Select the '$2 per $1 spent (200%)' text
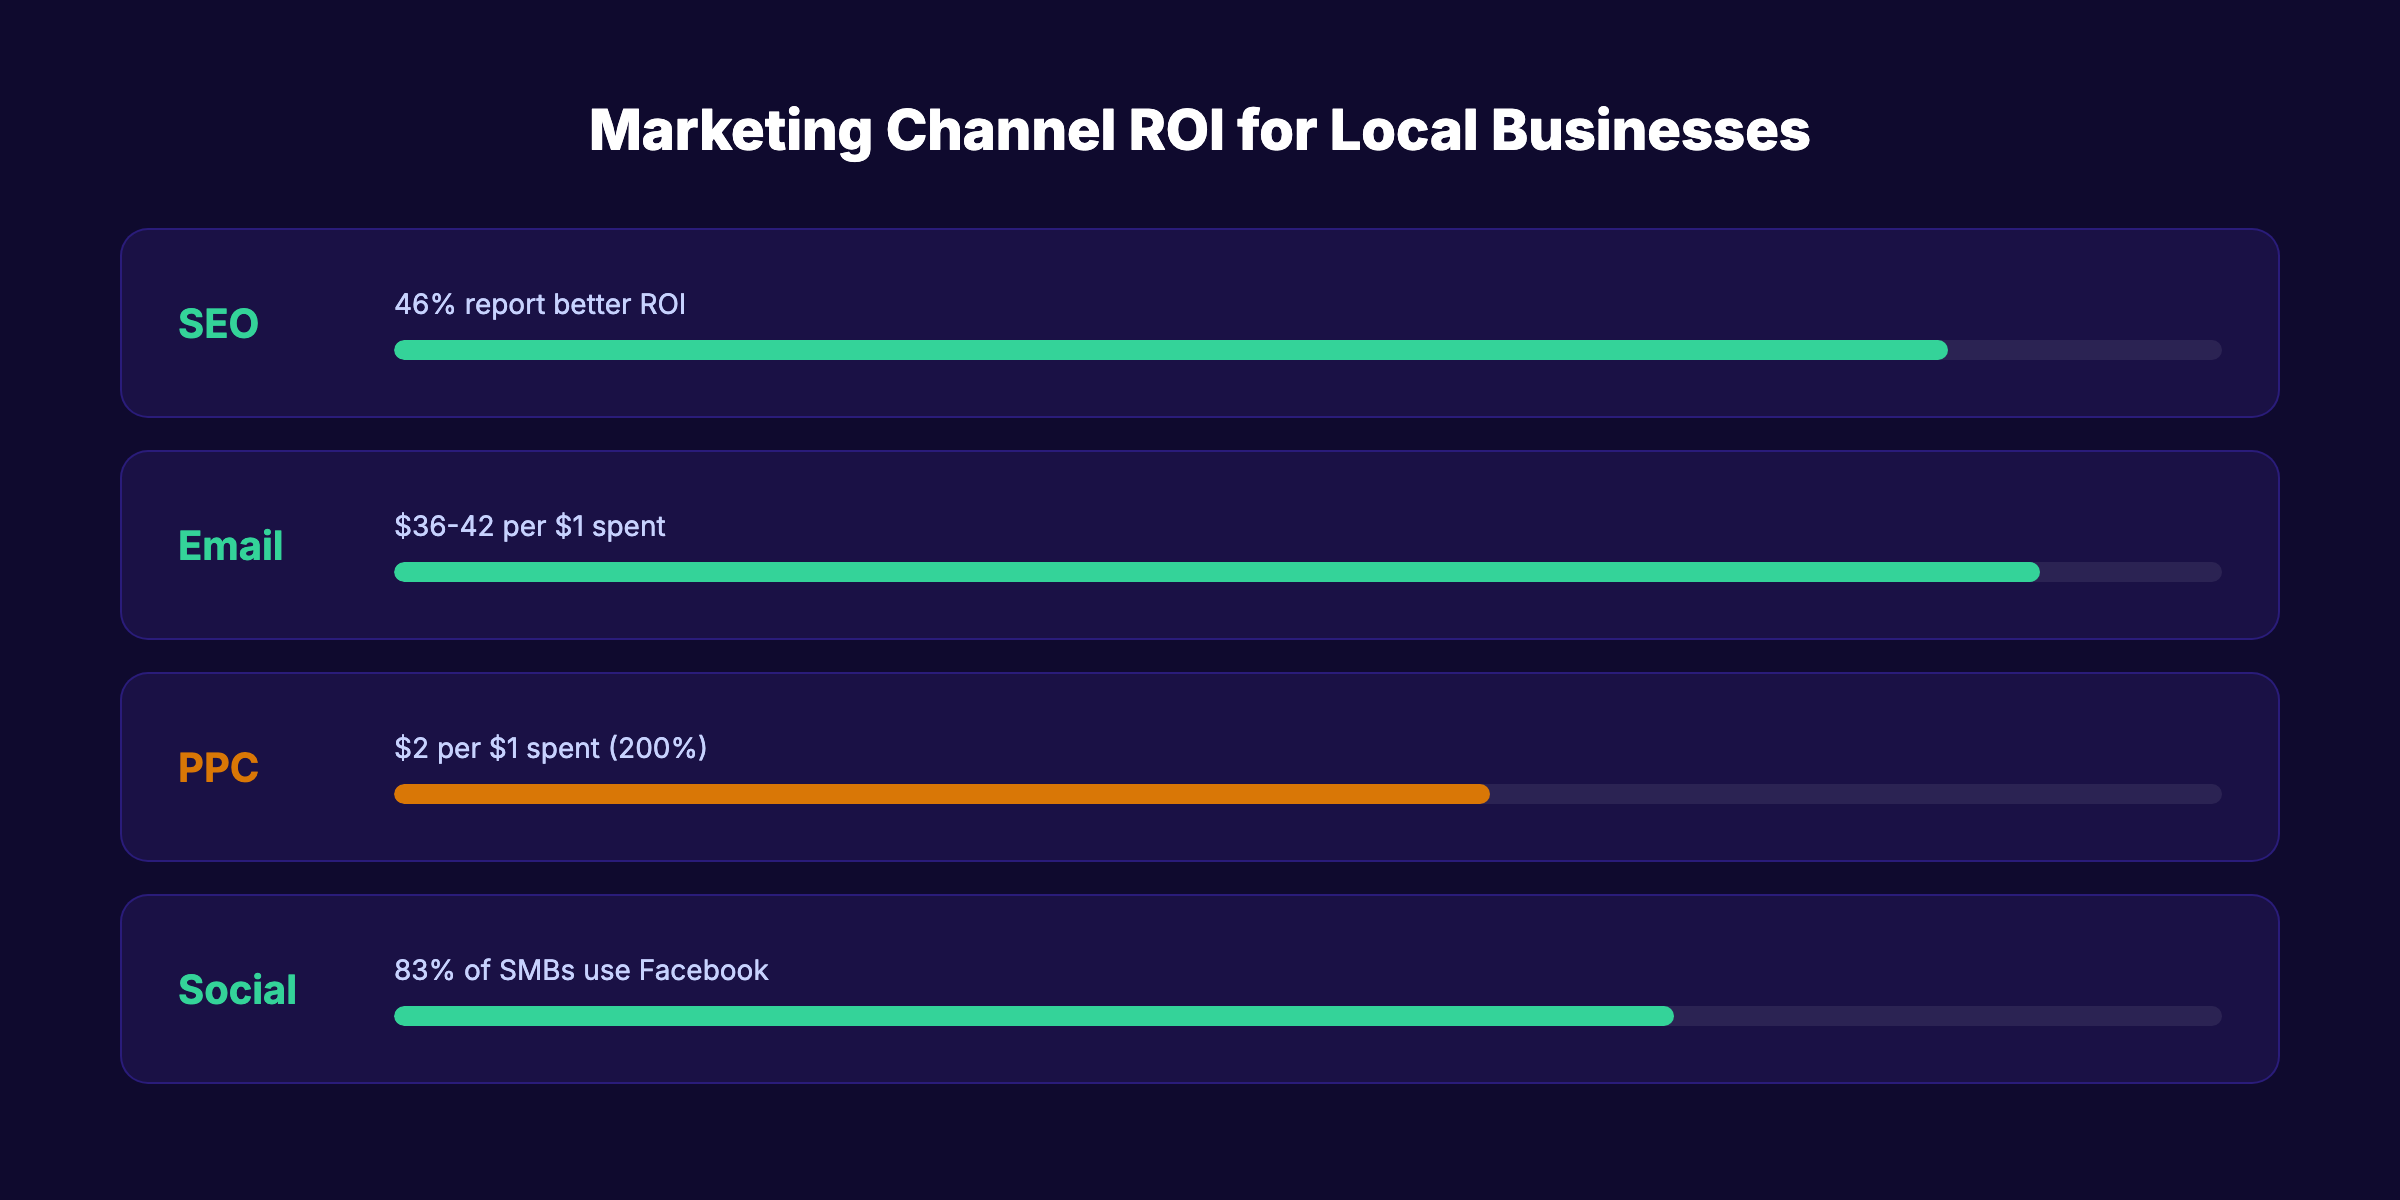 (x=550, y=747)
